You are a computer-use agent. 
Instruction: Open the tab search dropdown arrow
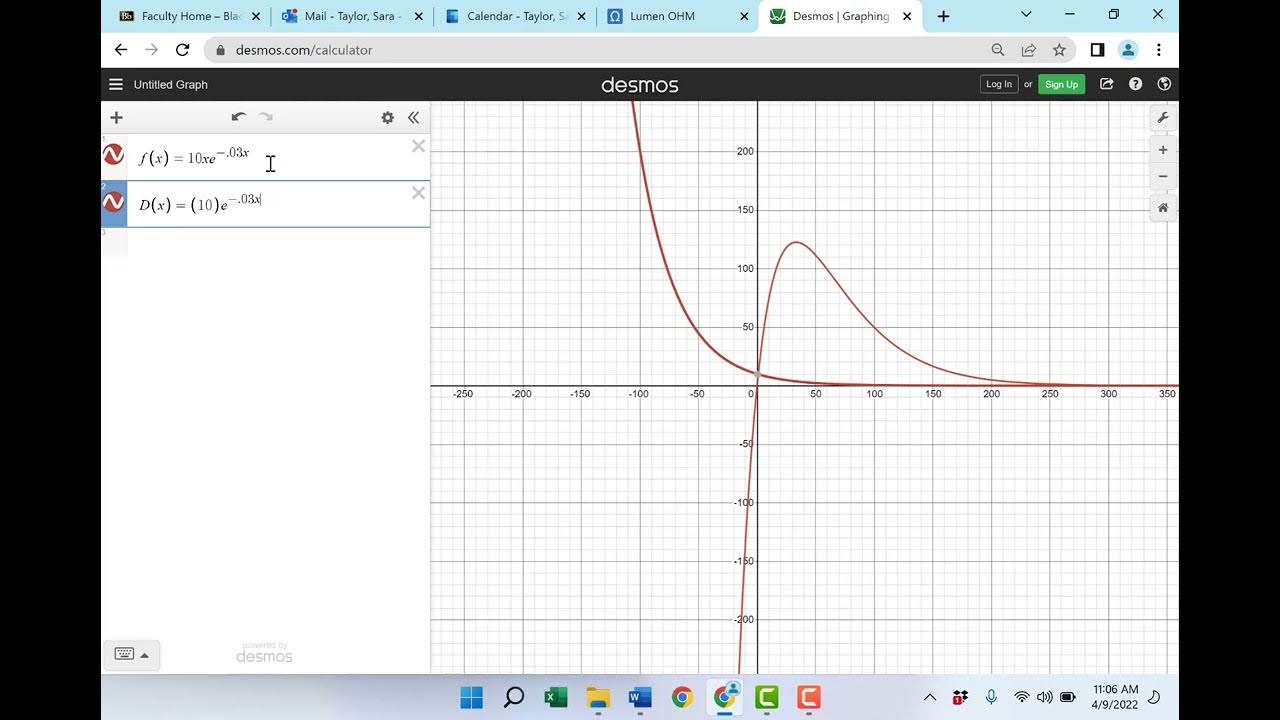[1026, 15]
